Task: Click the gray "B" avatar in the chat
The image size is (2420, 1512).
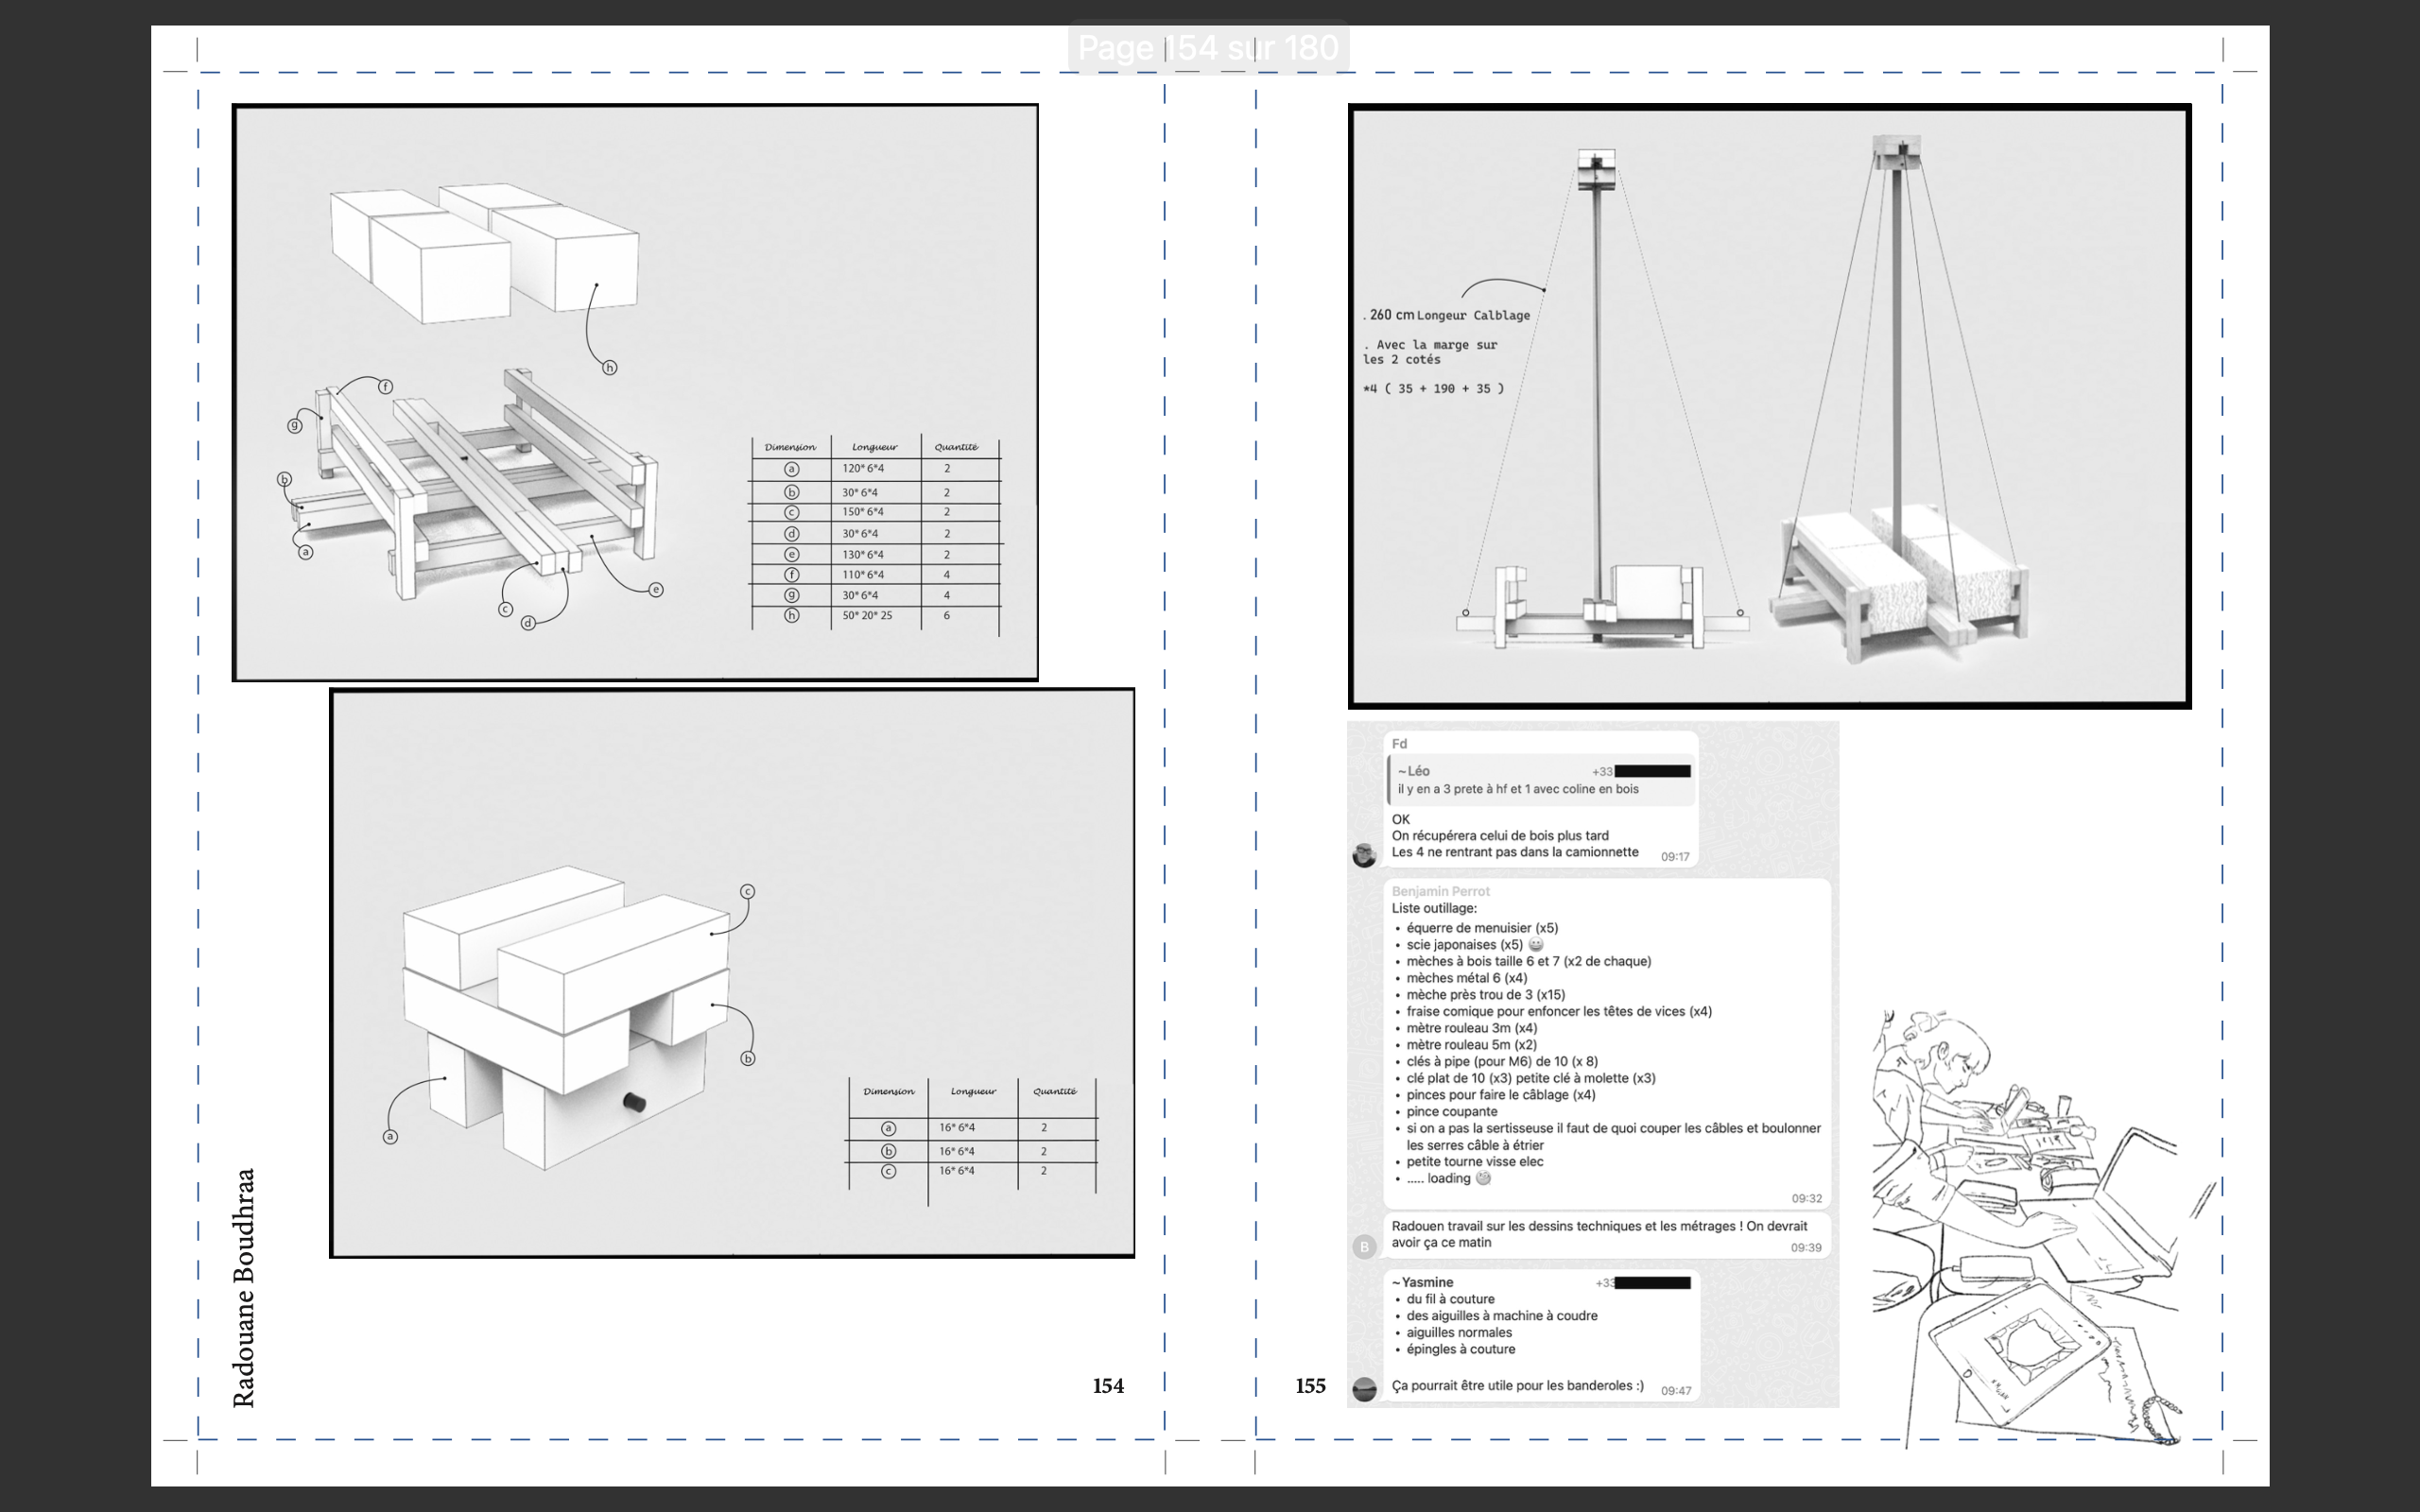Action: coord(1364,1246)
